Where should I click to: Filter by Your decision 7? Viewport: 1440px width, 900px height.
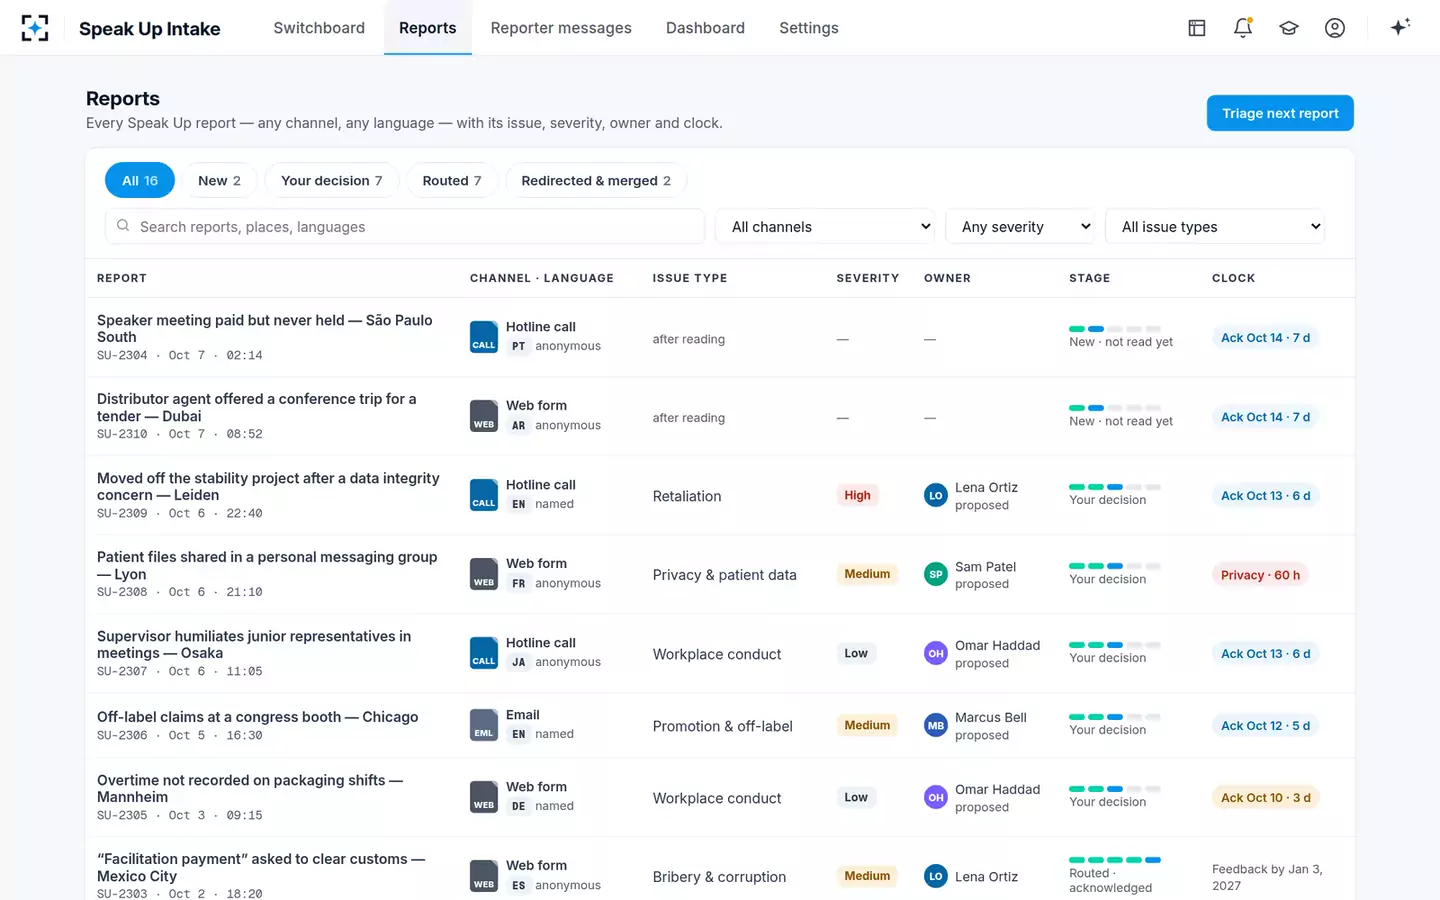331,180
